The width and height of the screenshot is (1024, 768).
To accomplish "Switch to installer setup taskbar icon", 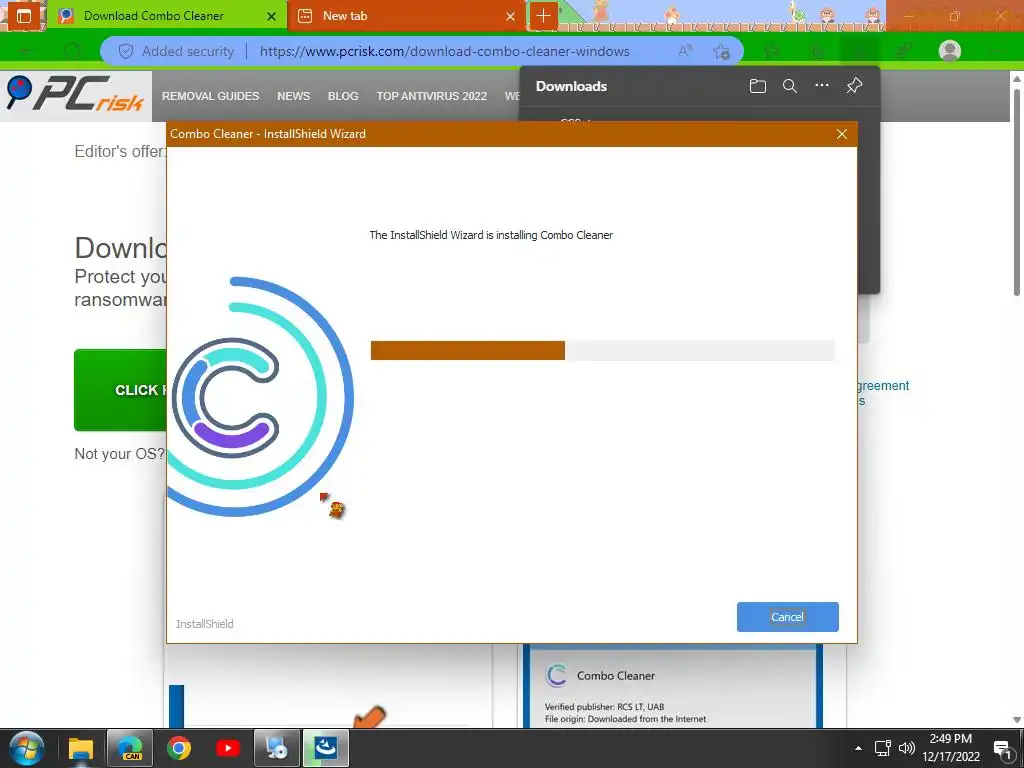I will (x=277, y=748).
